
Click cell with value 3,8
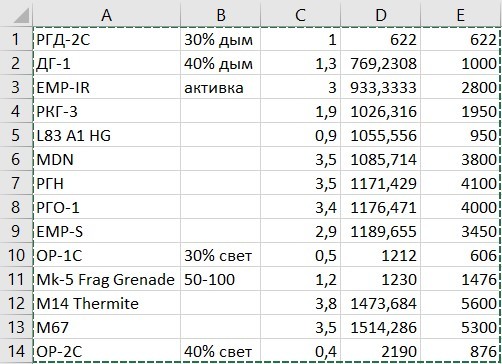click(x=300, y=303)
